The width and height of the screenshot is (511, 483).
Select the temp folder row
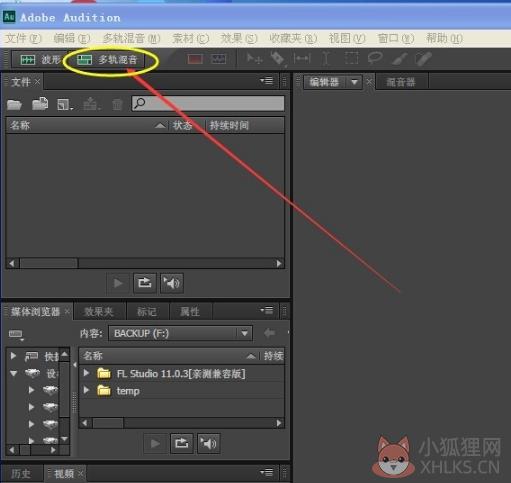(x=182, y=390)
